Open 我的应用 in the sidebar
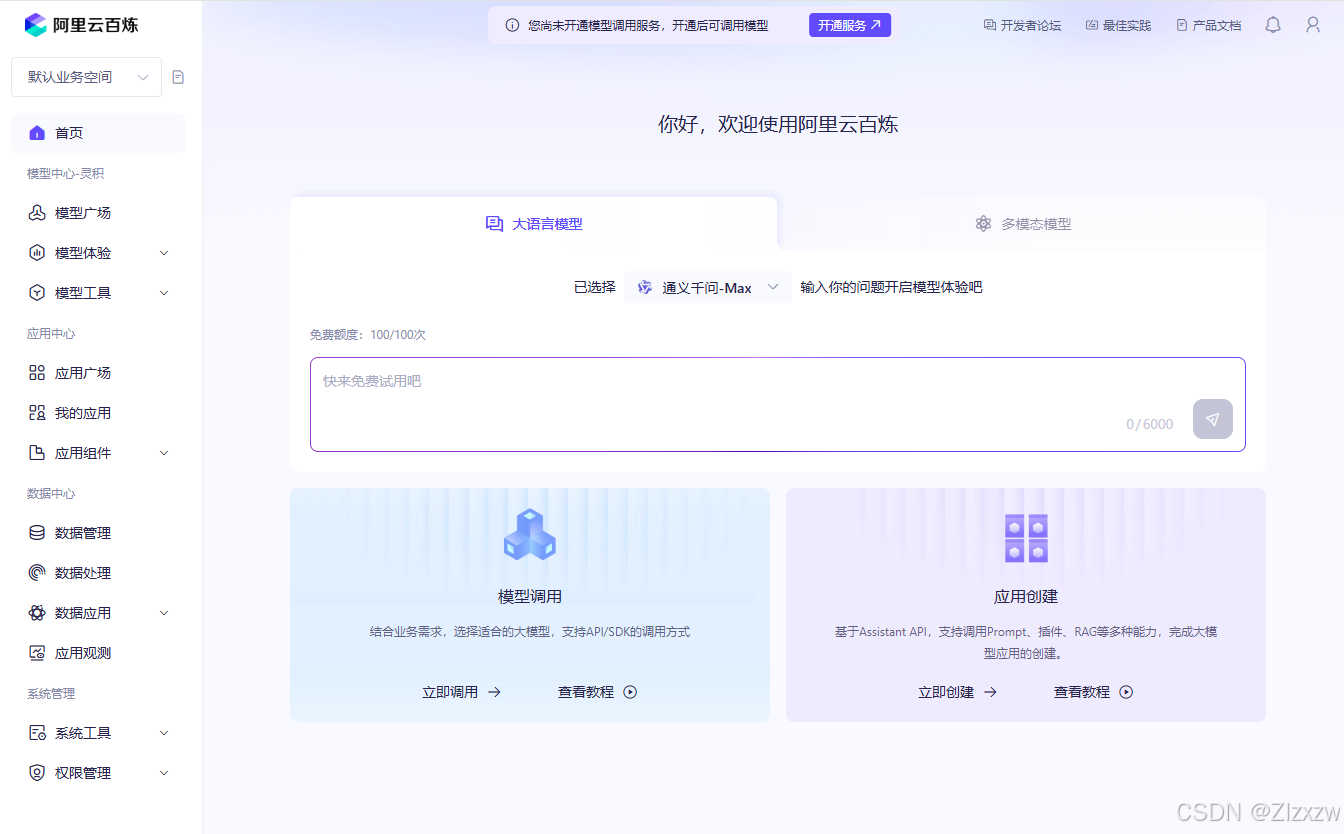This screenshot has width=1344, height=834. tap(98, 413)
